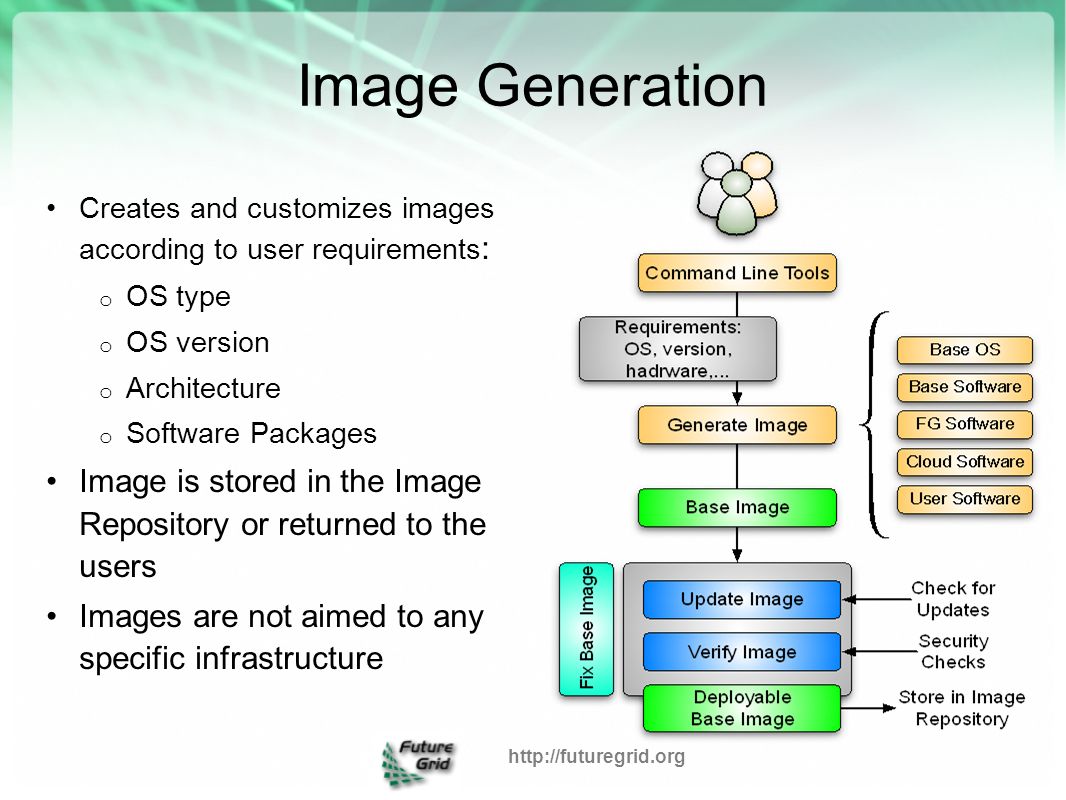Click the OS version bullet
This screenshot has height=800, width=1066.
pyautogui.click(x=198, y=342)
